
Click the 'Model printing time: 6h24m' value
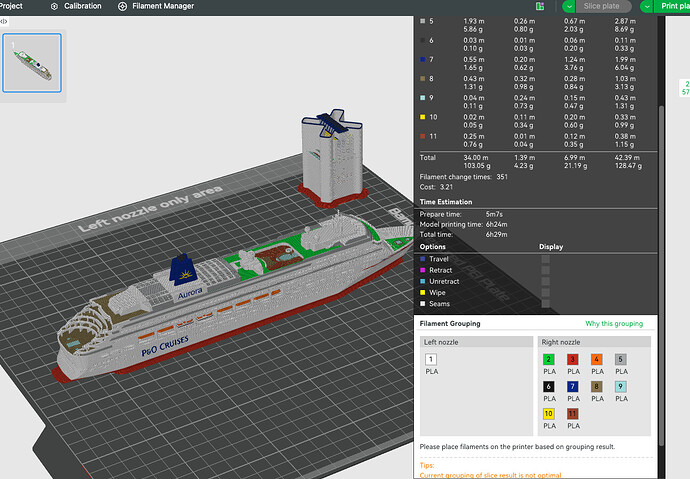click(496, 224)
